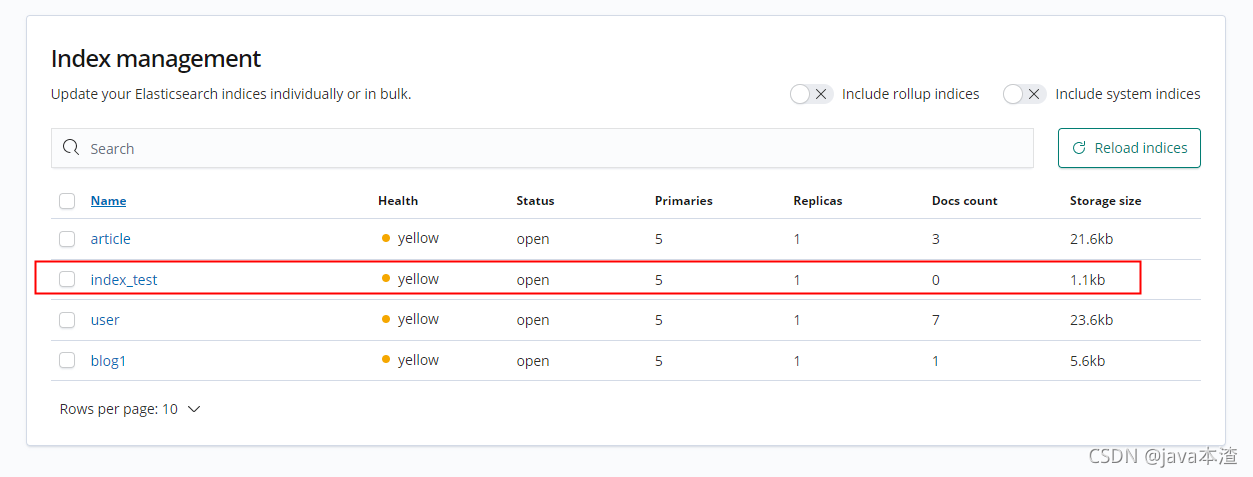The image size is (1253, 477).
Task: Click open status of article row
Action: 533,239
